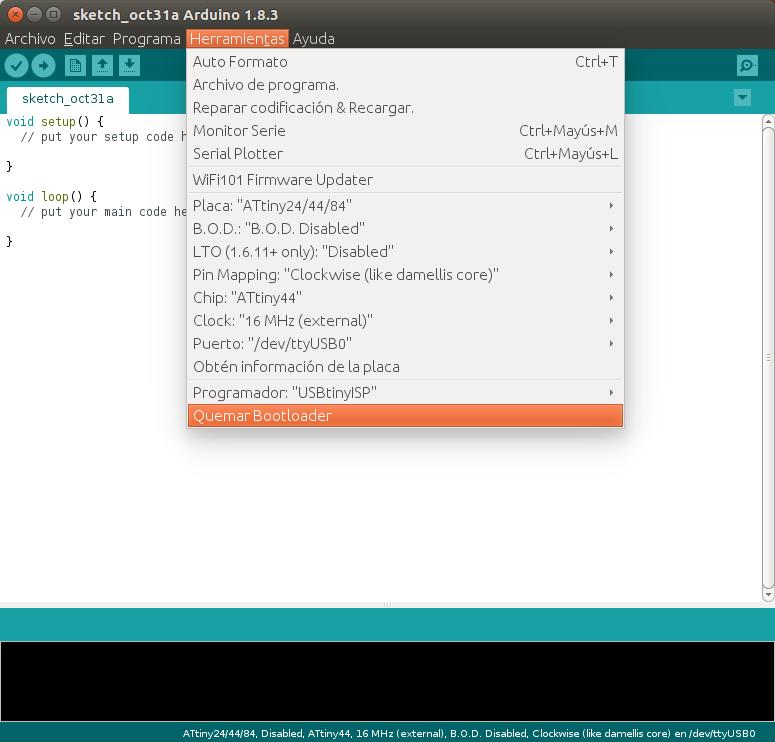The width and height of the screenshot is (775, 742).
Task: Click the status bar board info text
Action: pos(469,733)
